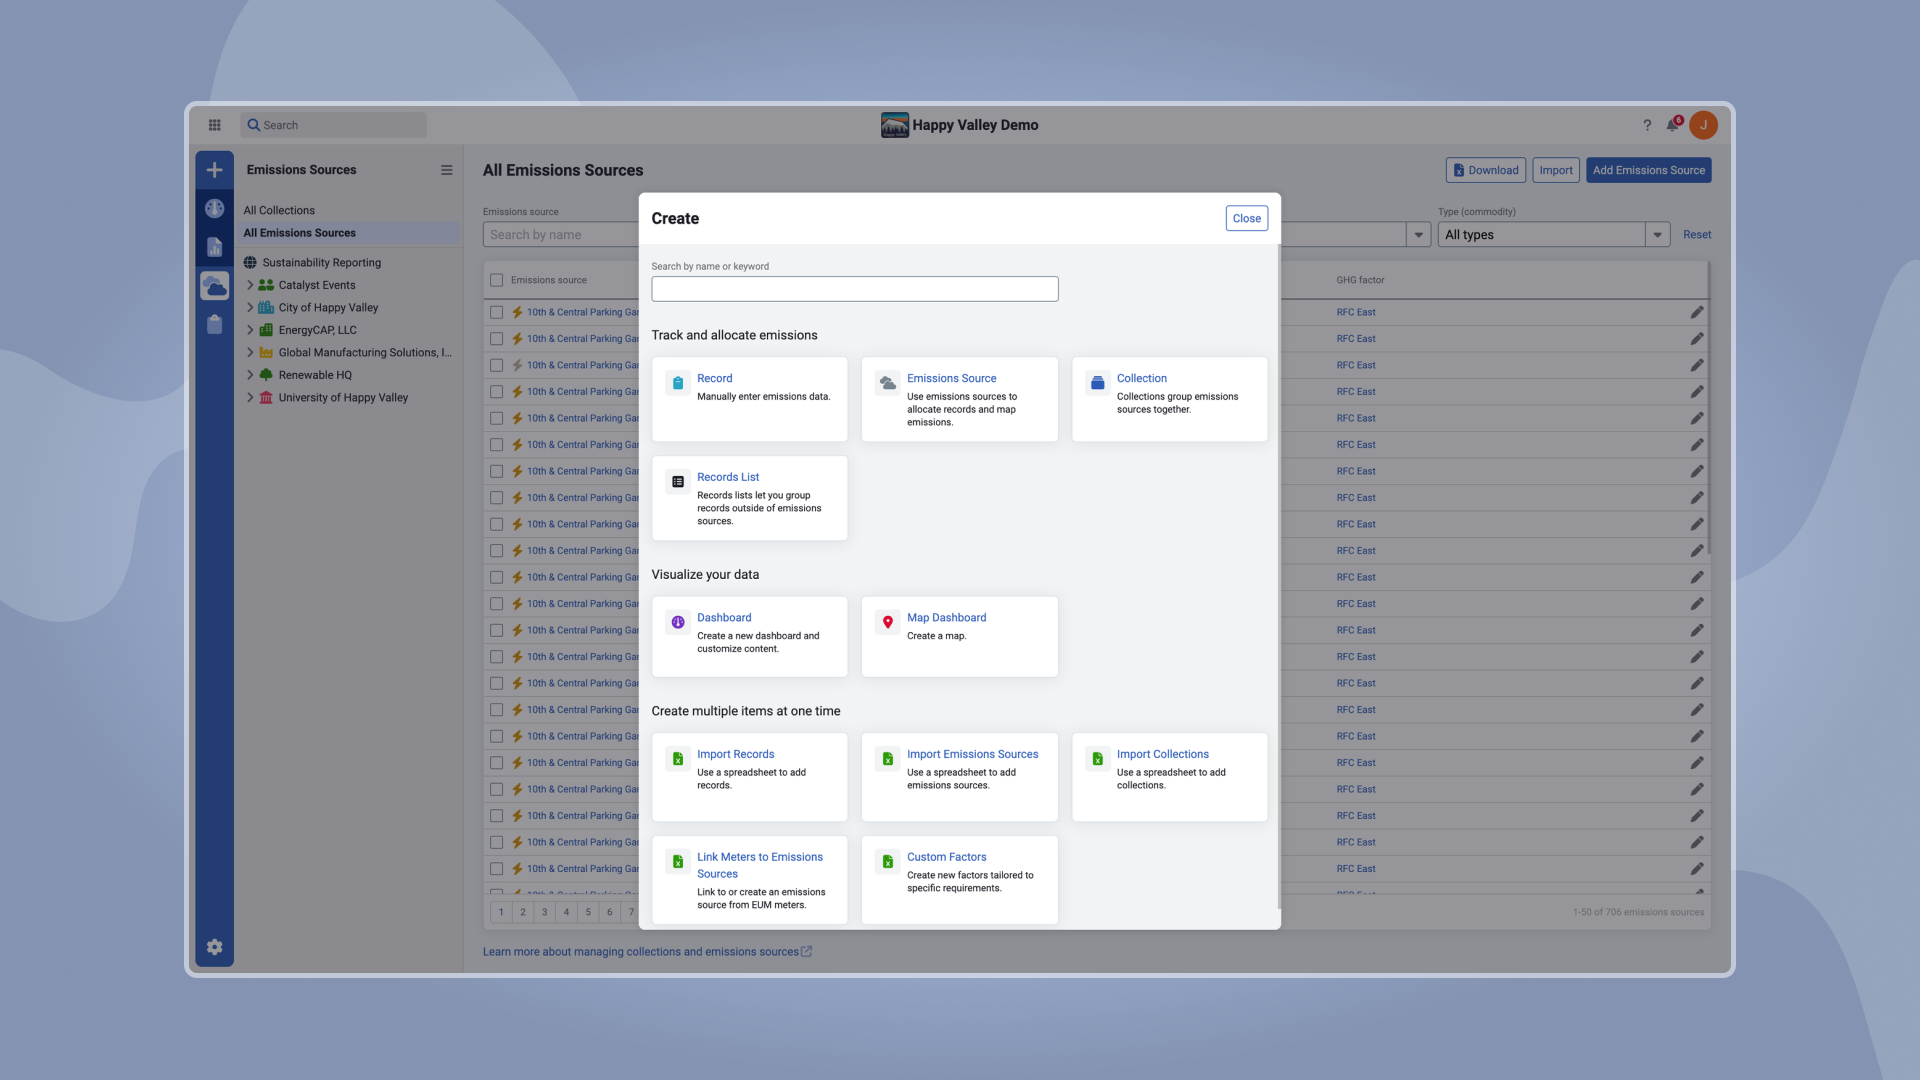Open the notifications bell
Image resolution: width=1920 pixels, height=1080 pixels.
point(1672,125)
